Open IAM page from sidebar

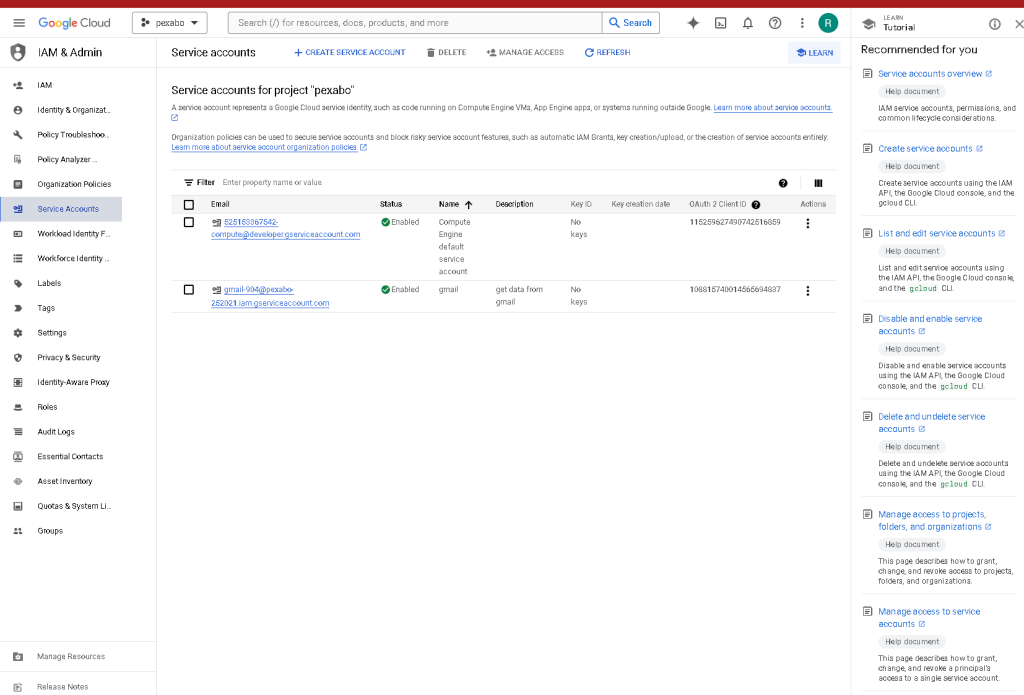(44, 85)
